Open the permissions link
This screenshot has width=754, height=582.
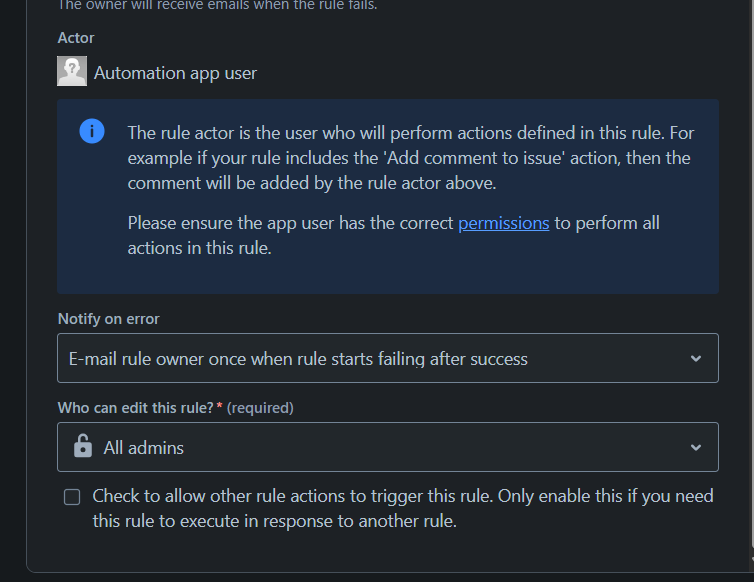[503, 223]
